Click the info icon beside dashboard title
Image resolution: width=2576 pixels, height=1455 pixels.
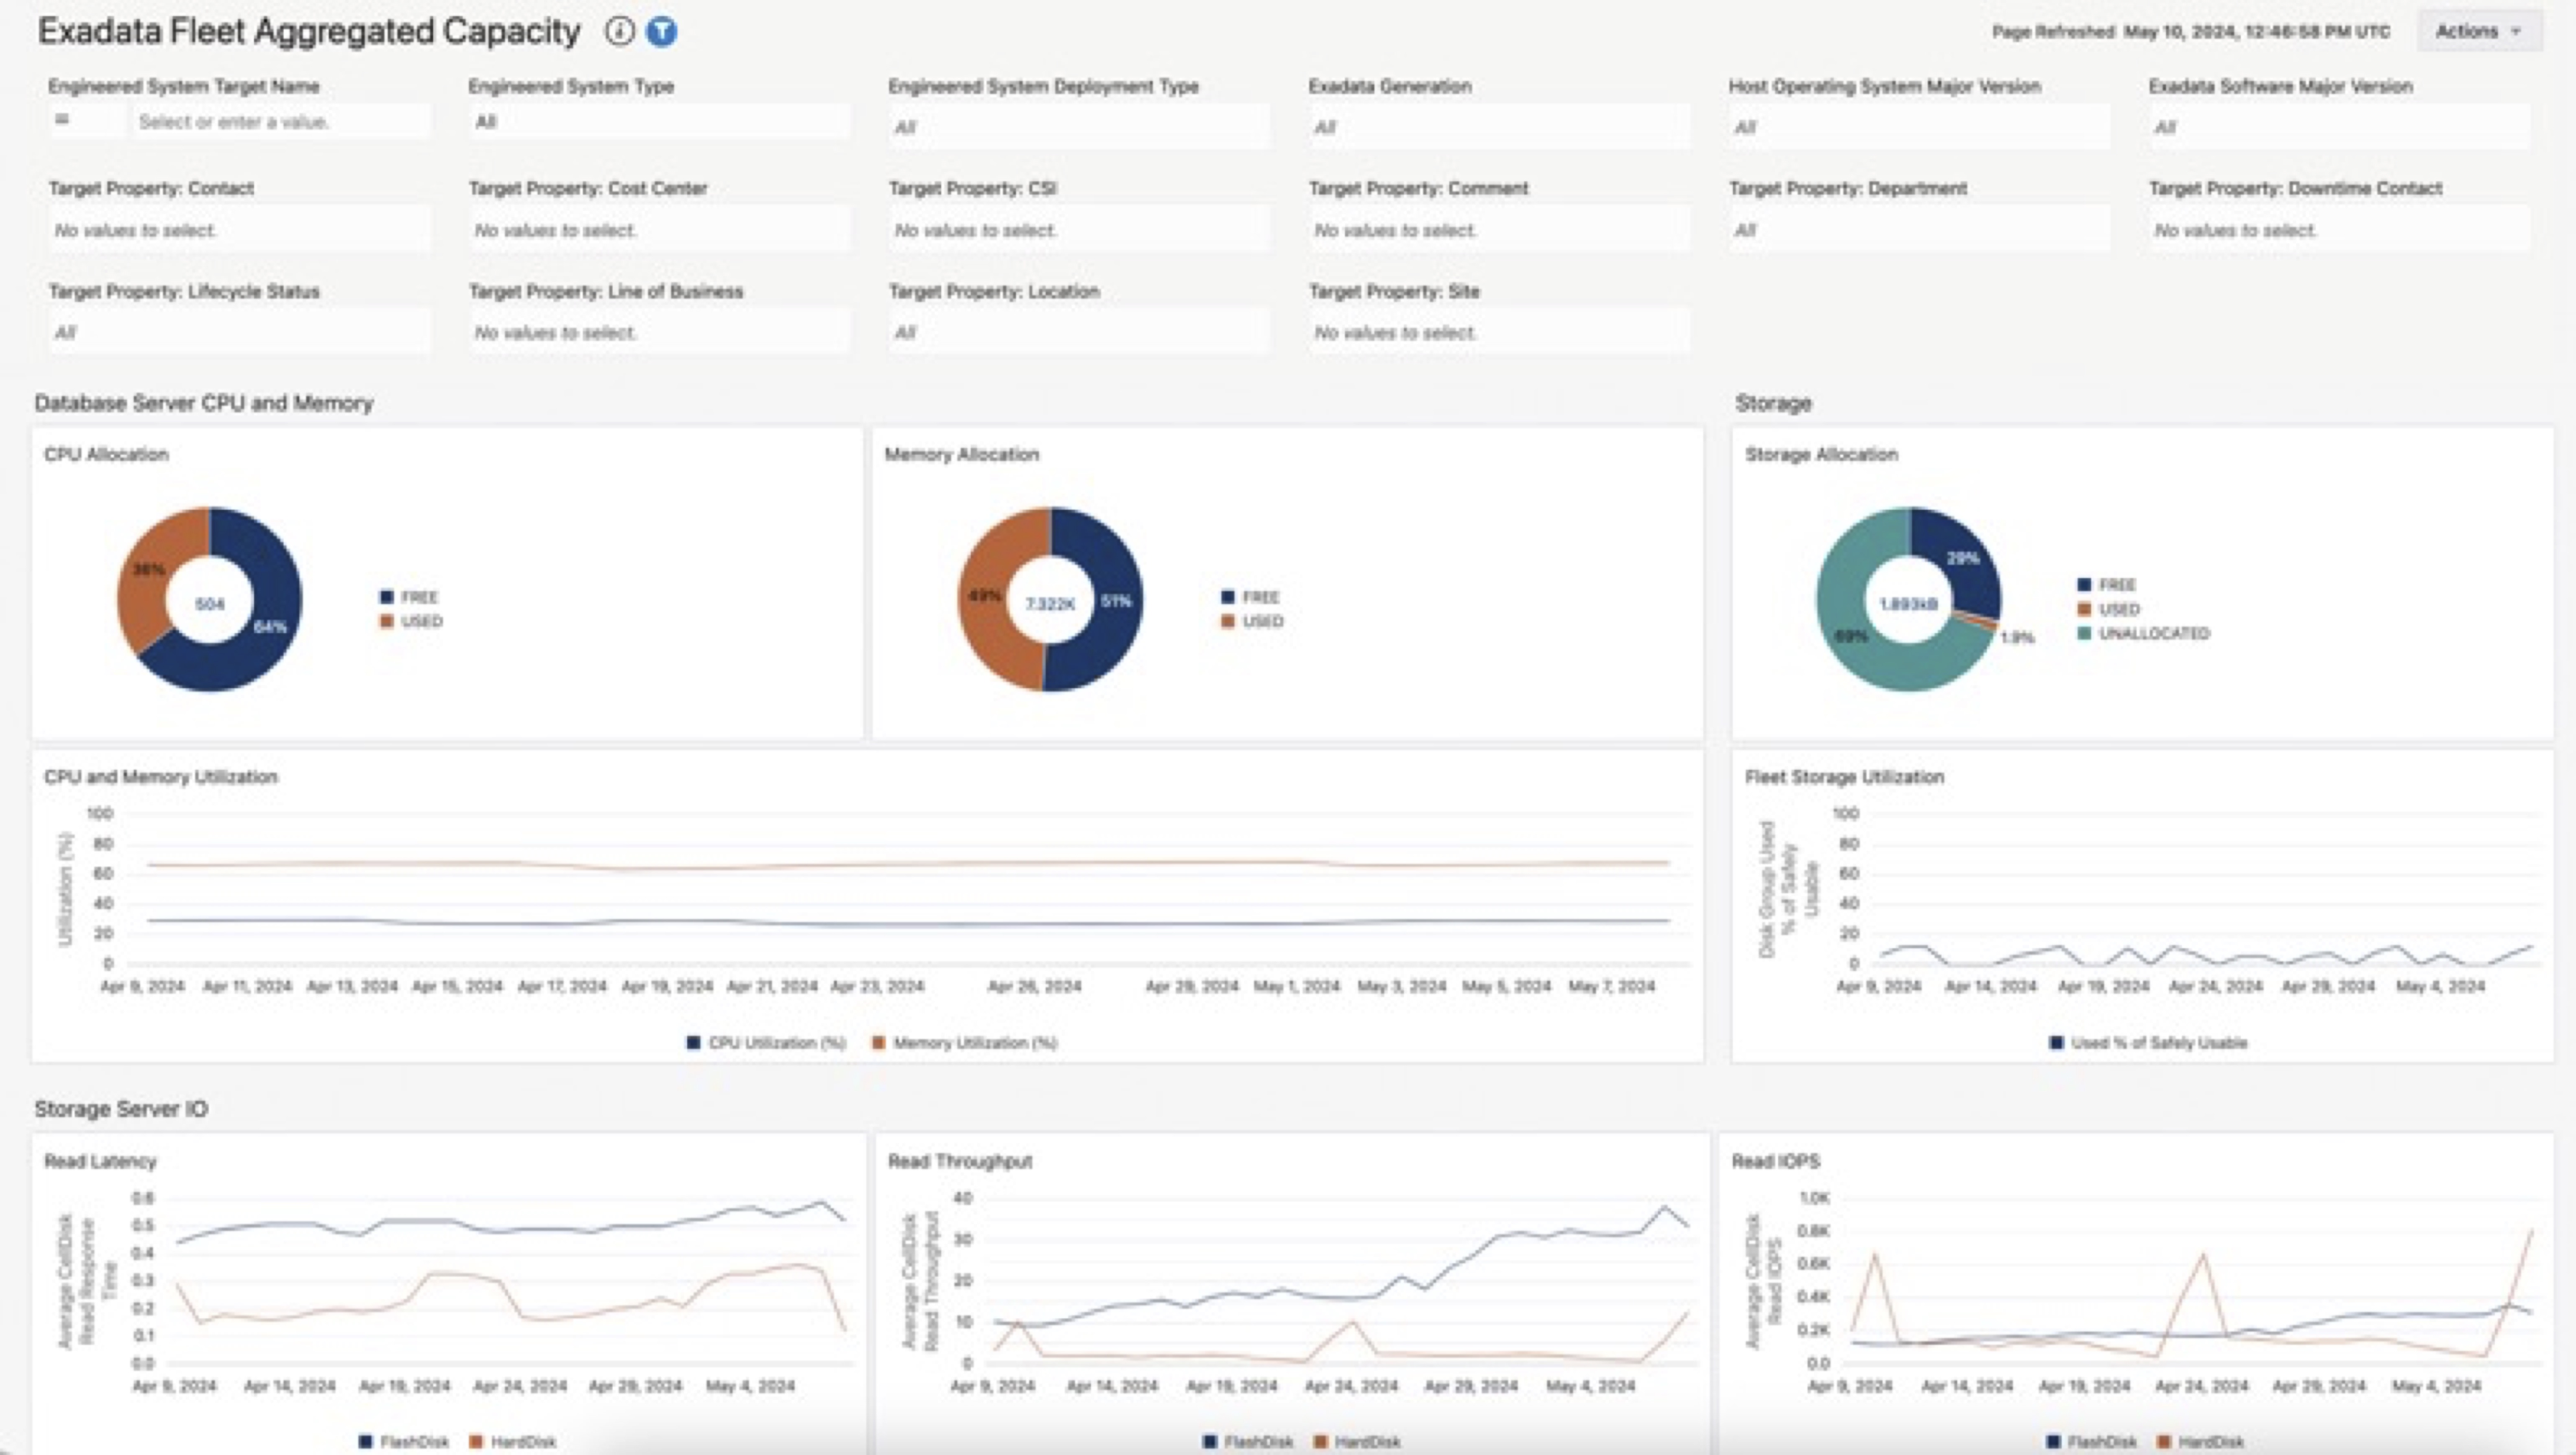point(619,32)
